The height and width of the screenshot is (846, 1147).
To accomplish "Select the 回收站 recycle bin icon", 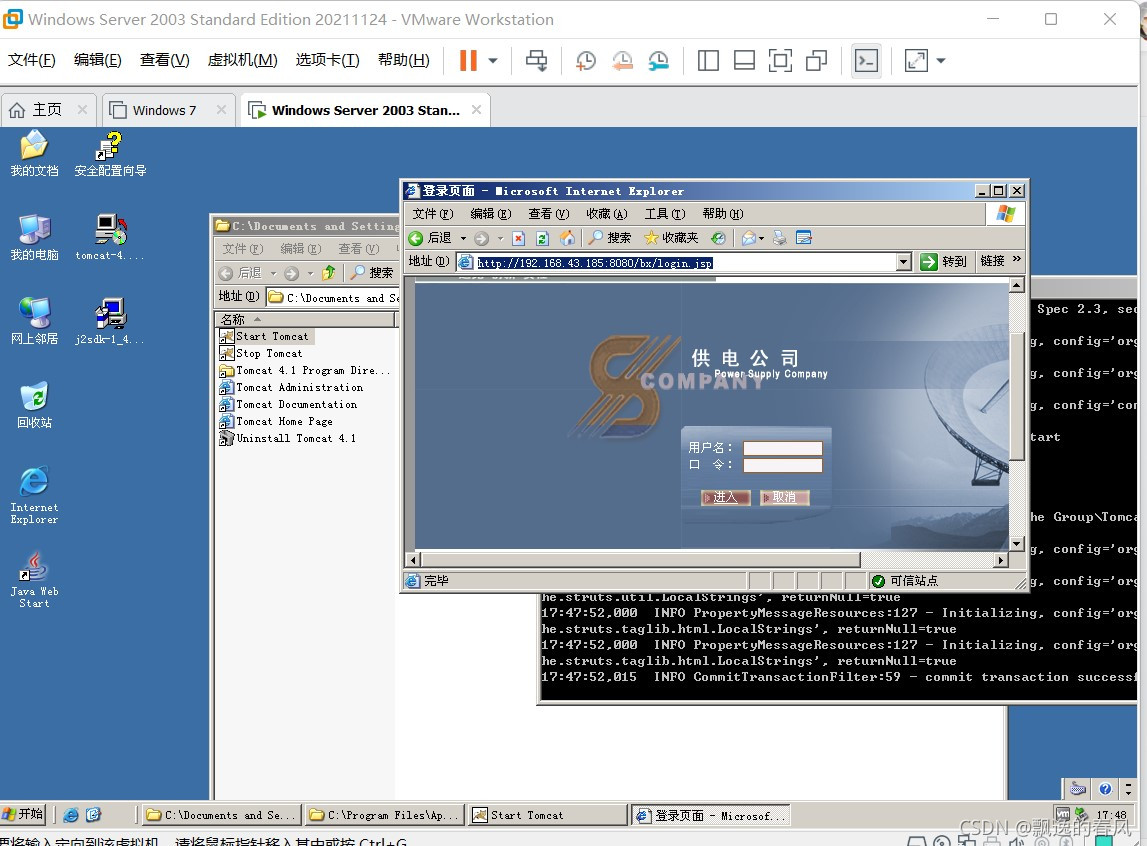I will [x=34, y=405].
